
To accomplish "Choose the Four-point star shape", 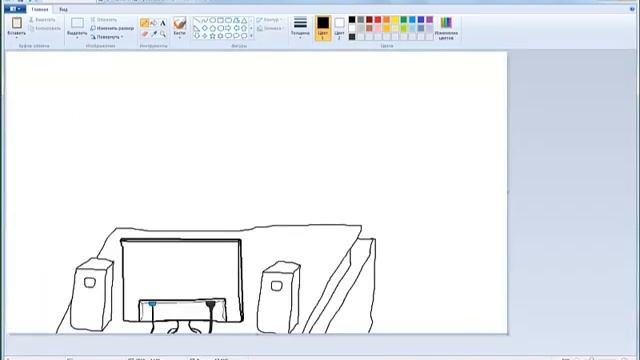I will click(x=204, y=36).
